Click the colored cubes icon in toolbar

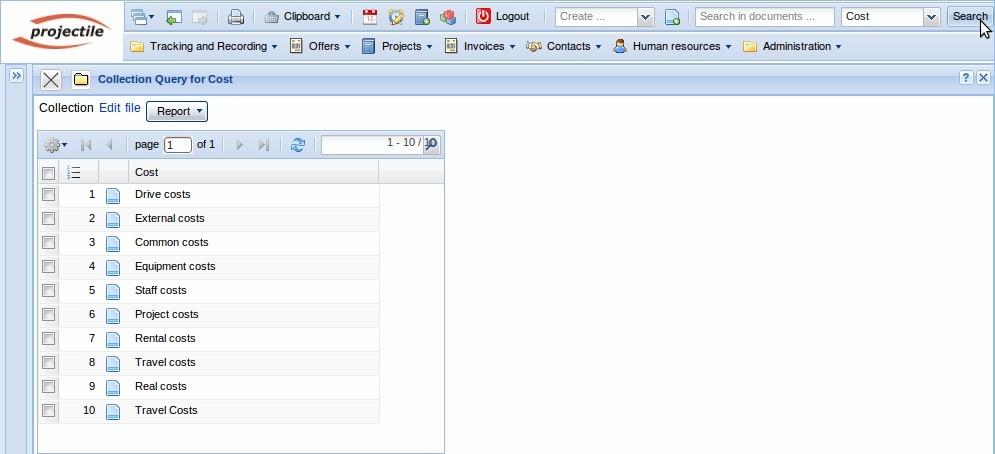(x=448, y=17)
